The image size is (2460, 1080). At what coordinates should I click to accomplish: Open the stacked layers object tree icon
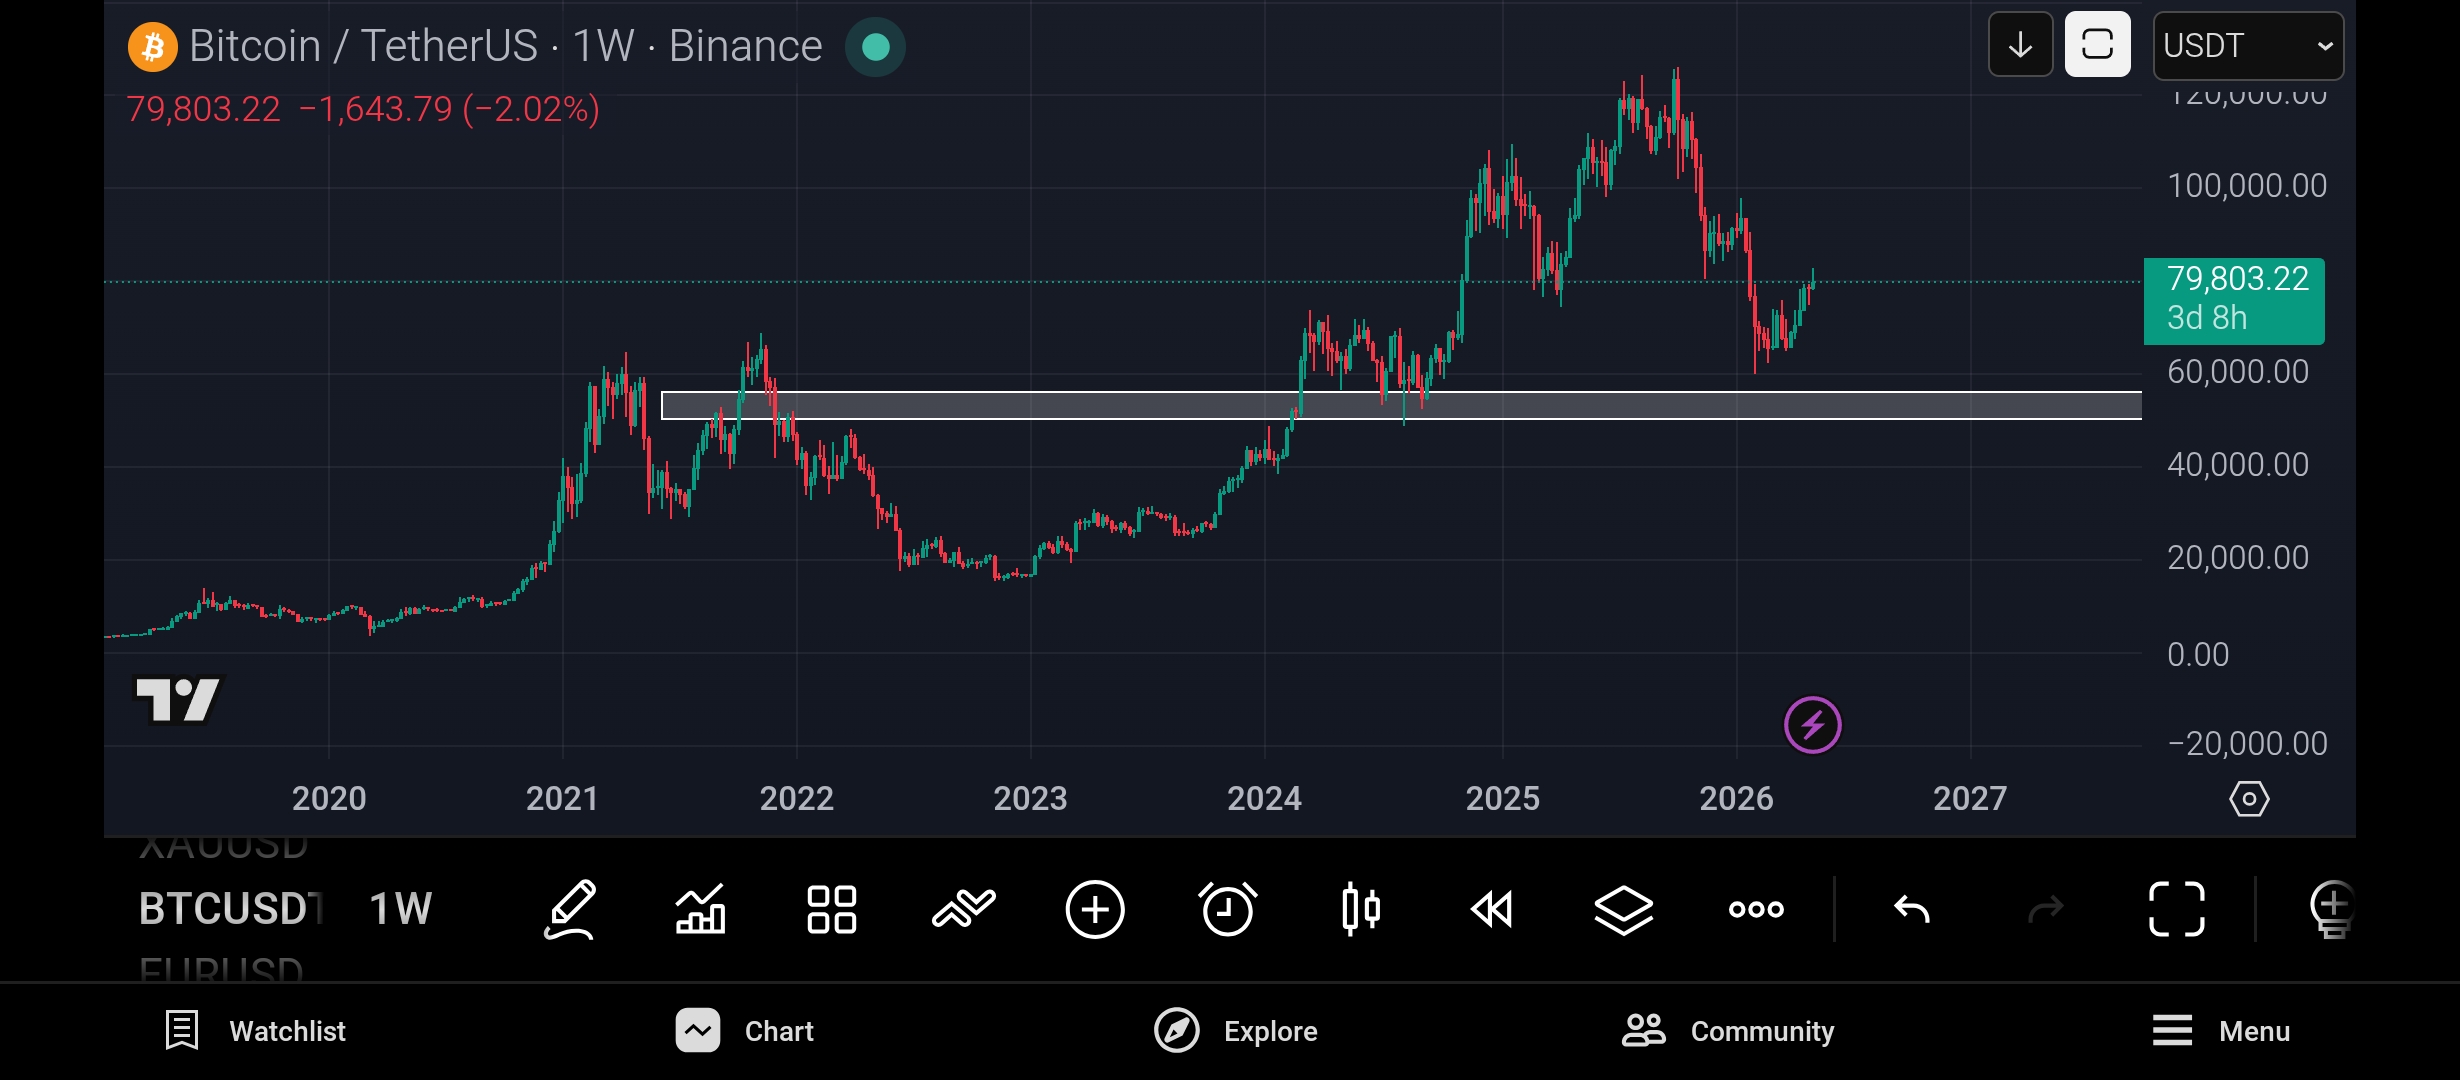click(x=1624, y=910)
